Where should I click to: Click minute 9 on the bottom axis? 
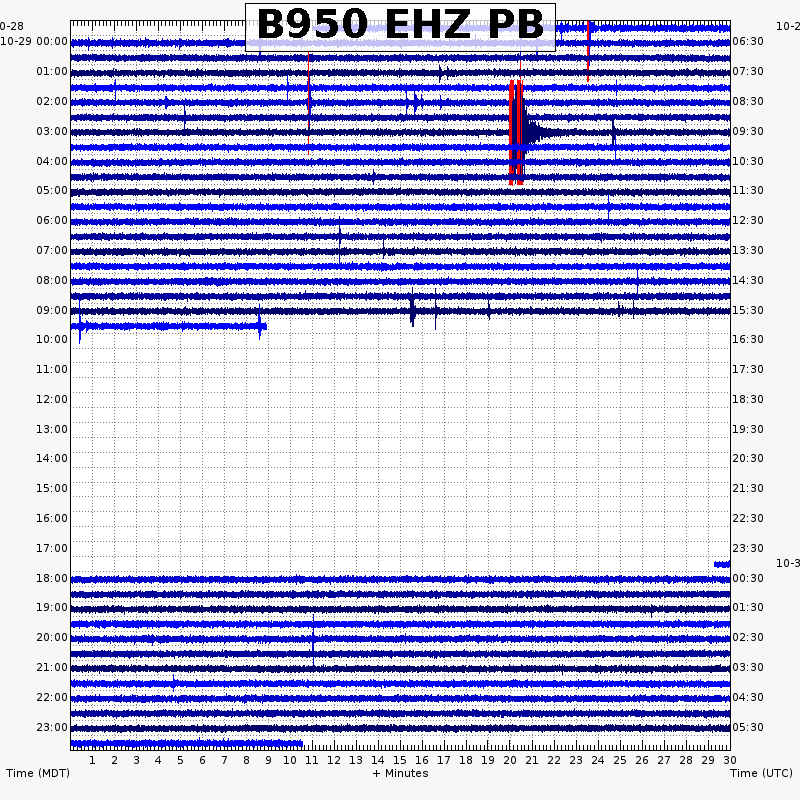pyautogui.click(x=268, y=761)
